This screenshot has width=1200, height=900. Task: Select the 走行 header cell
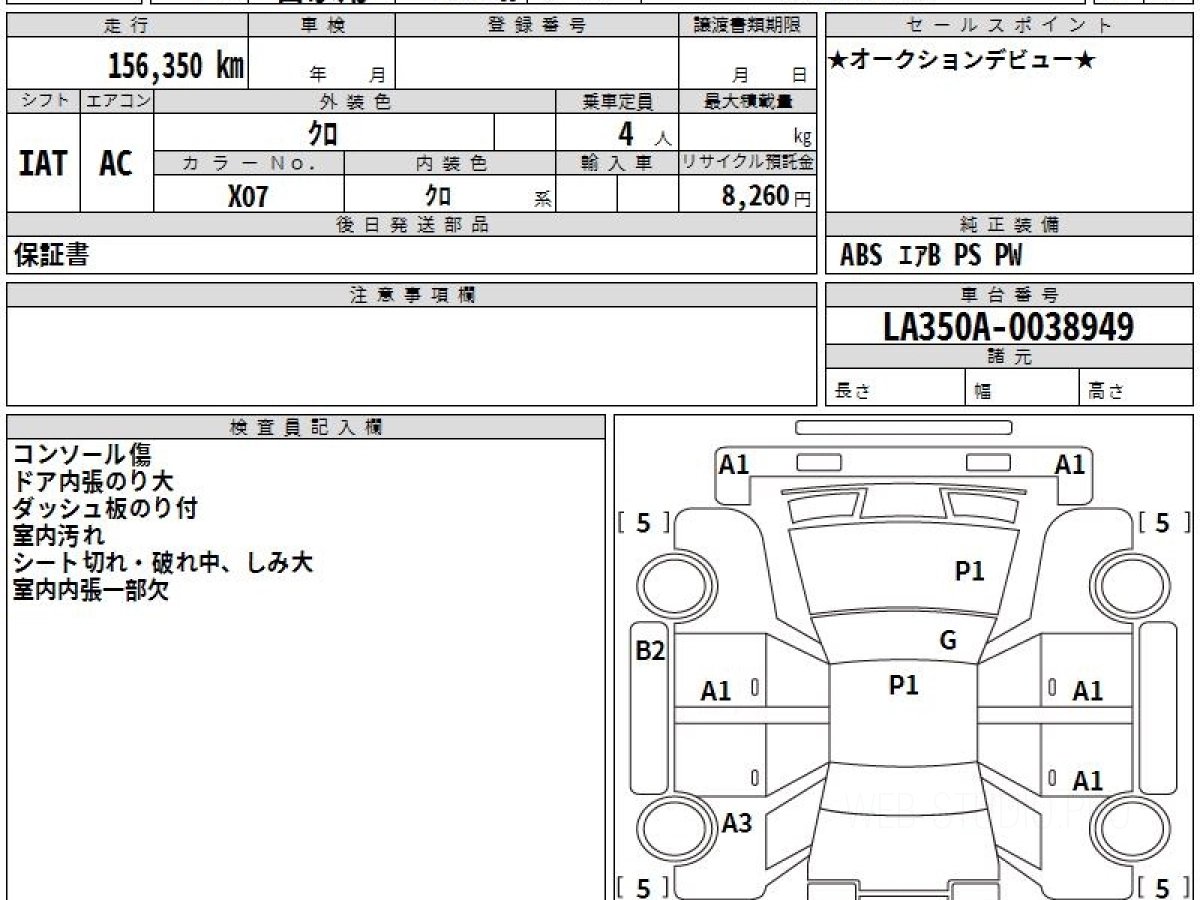coord(126,25)
